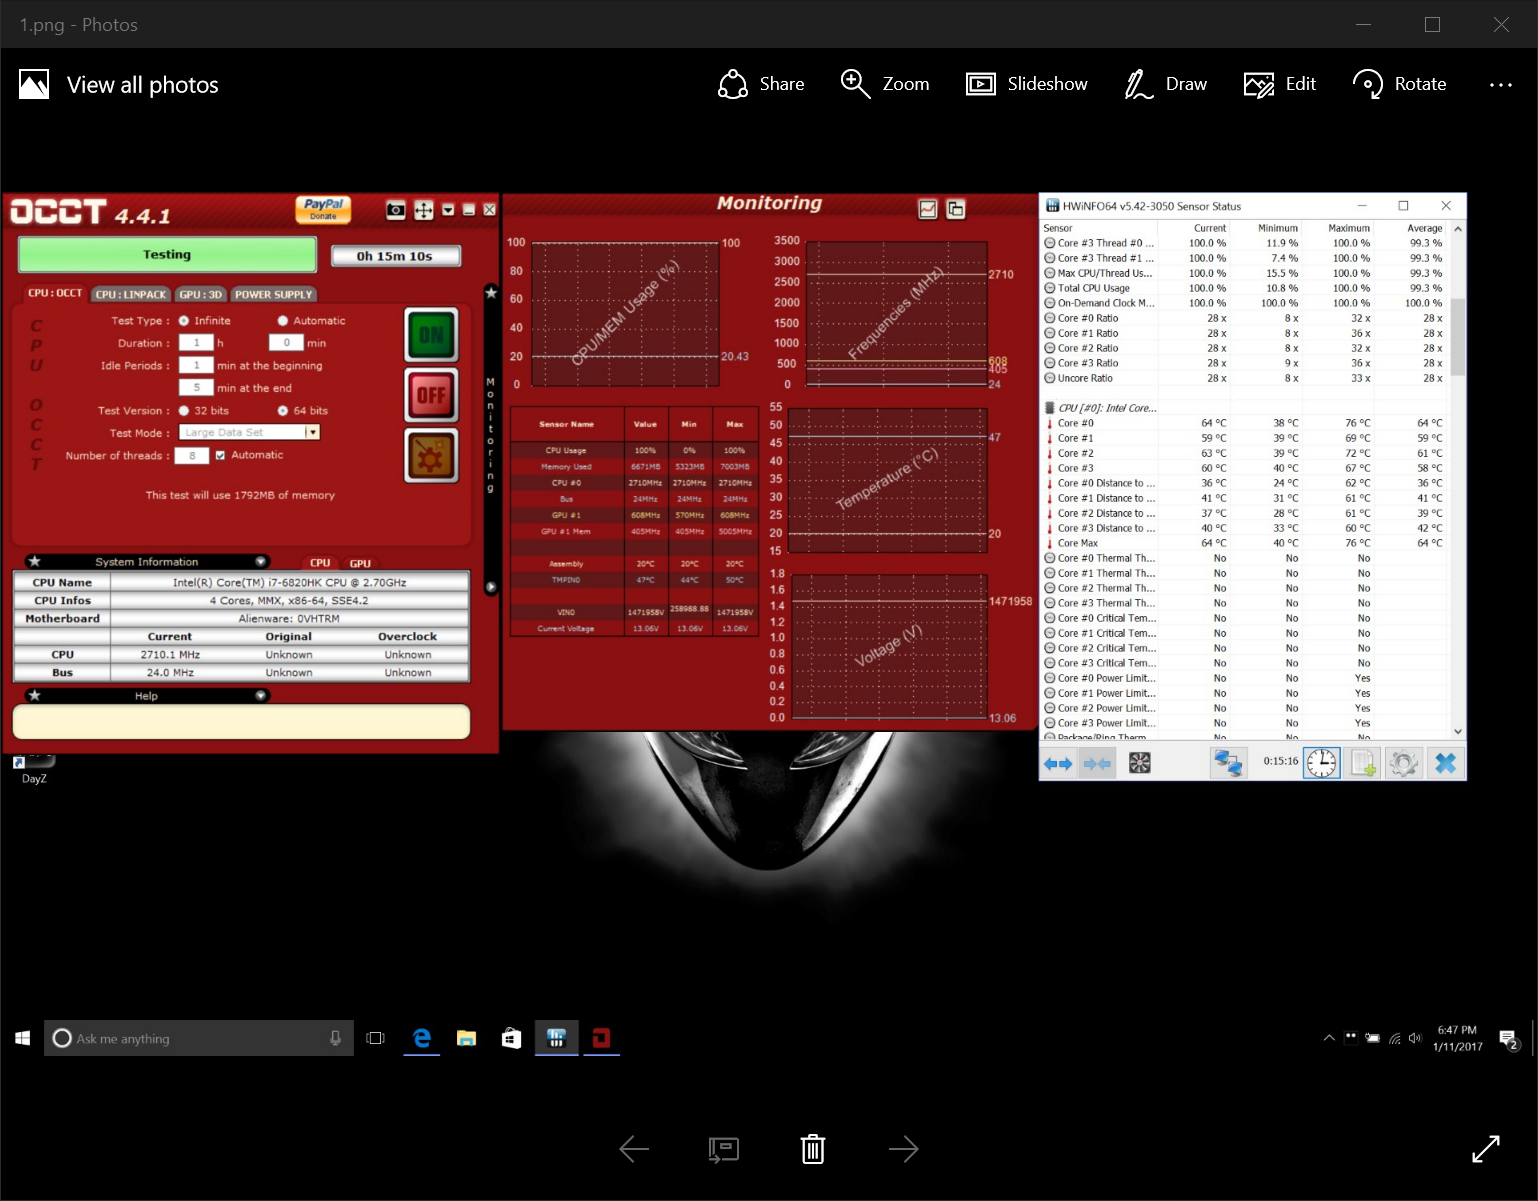The height and width of the screenshot is (1201, 1538).
Task: Switch to the CPU : LINPACK tab
Action: tap(131, 294)
